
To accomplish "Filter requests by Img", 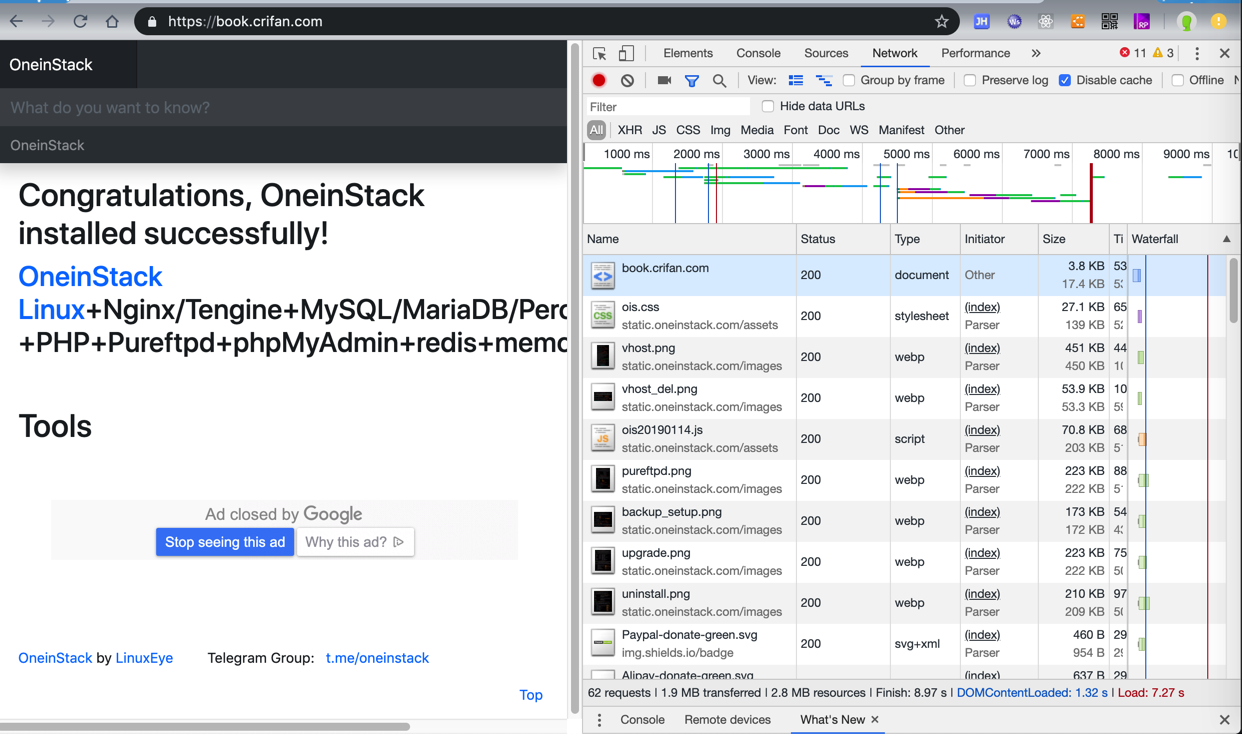I will 720,130.
